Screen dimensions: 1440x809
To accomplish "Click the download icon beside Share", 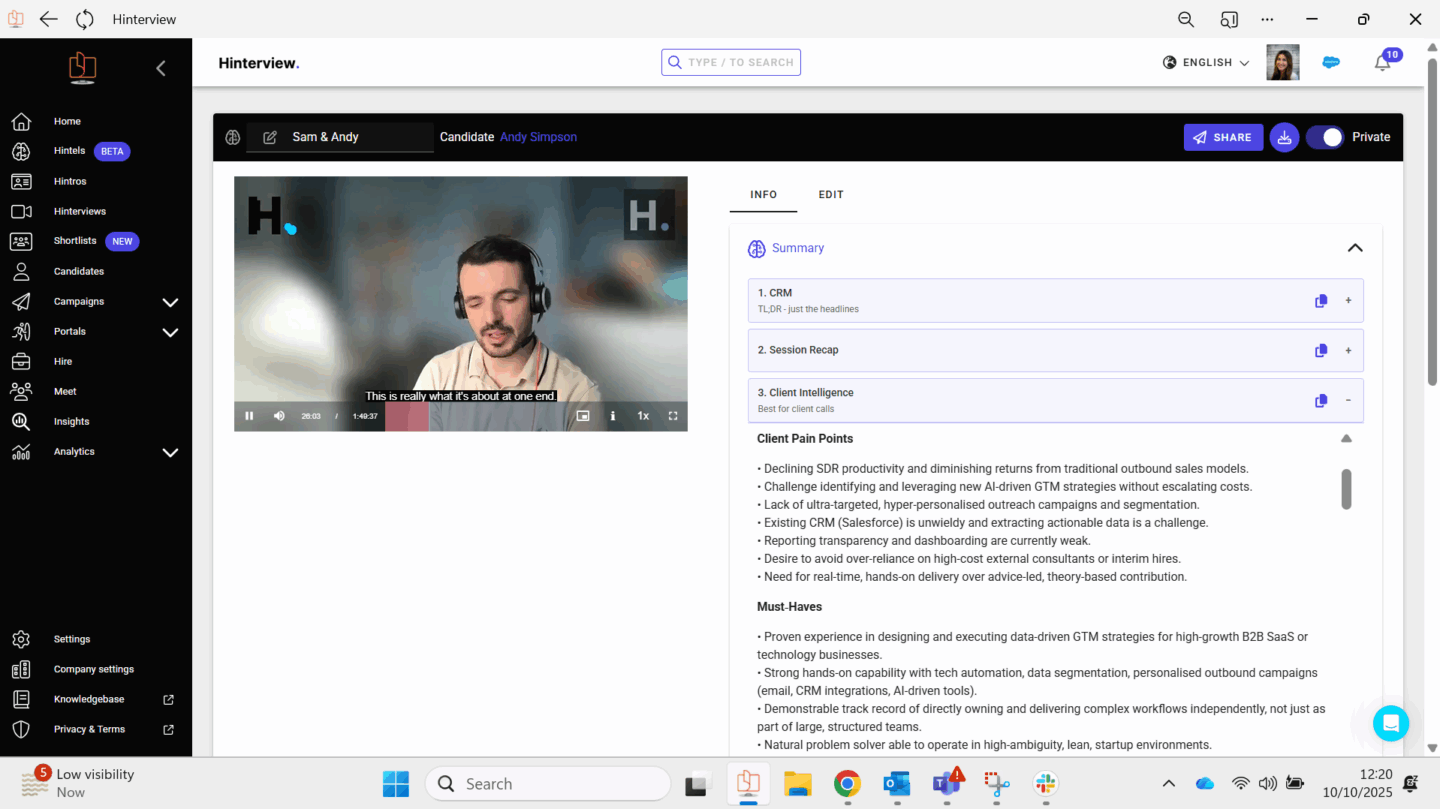I will (1284, 137).
